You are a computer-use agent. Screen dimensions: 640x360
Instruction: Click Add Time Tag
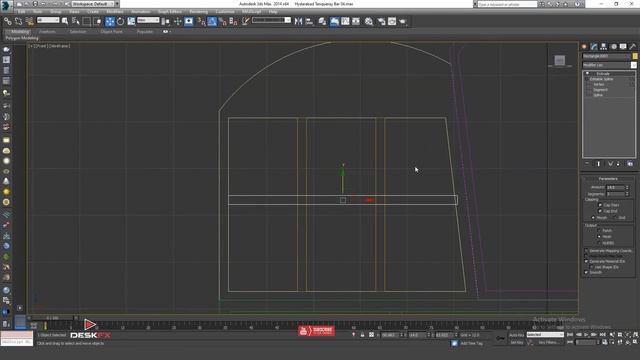[x=471, y=343]
